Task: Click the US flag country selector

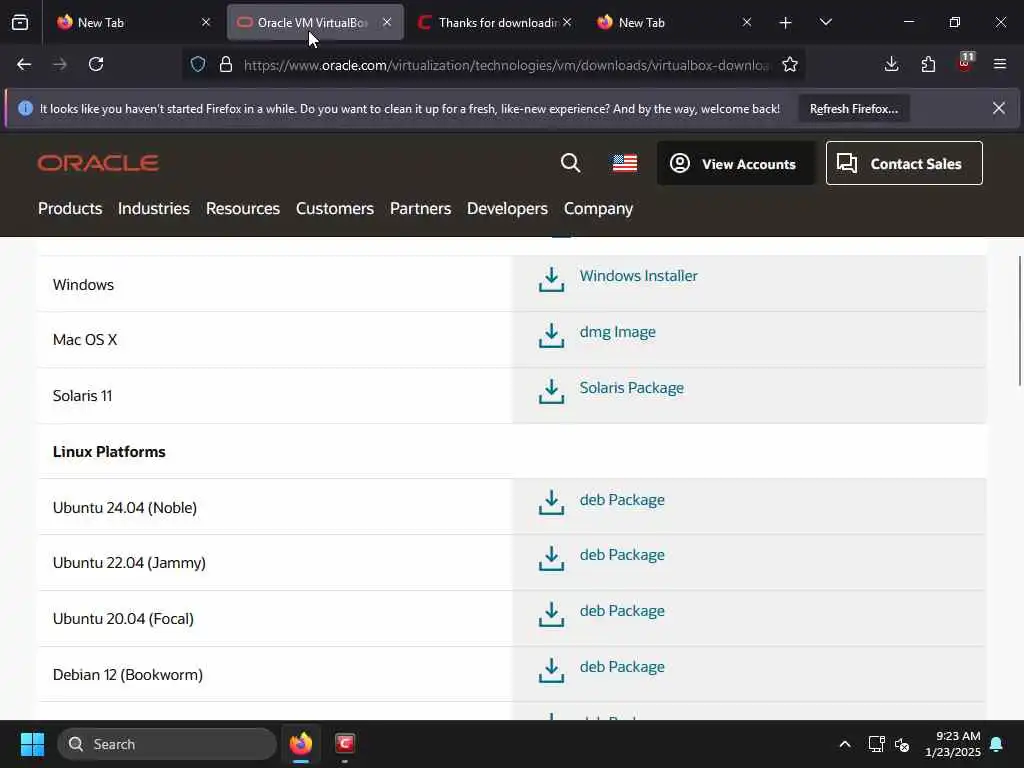Action: click(x=624, y=163)
